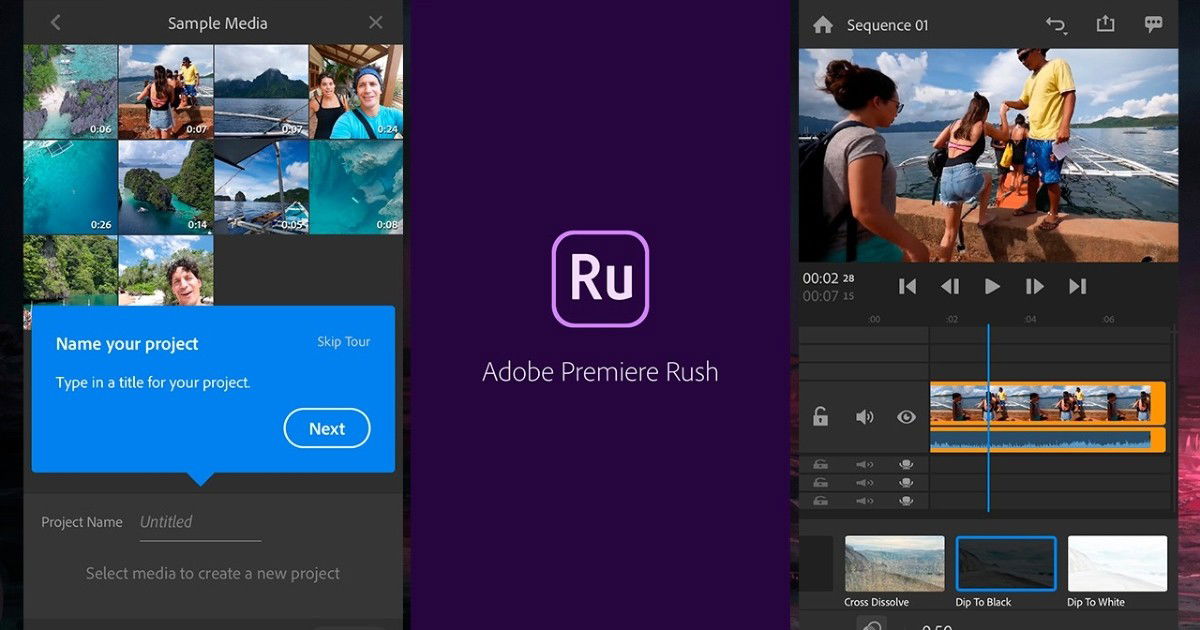The width and height of the screenshot is (1200, 630).
Task: Click the current timecode 00:02
Action: (821, 278)
